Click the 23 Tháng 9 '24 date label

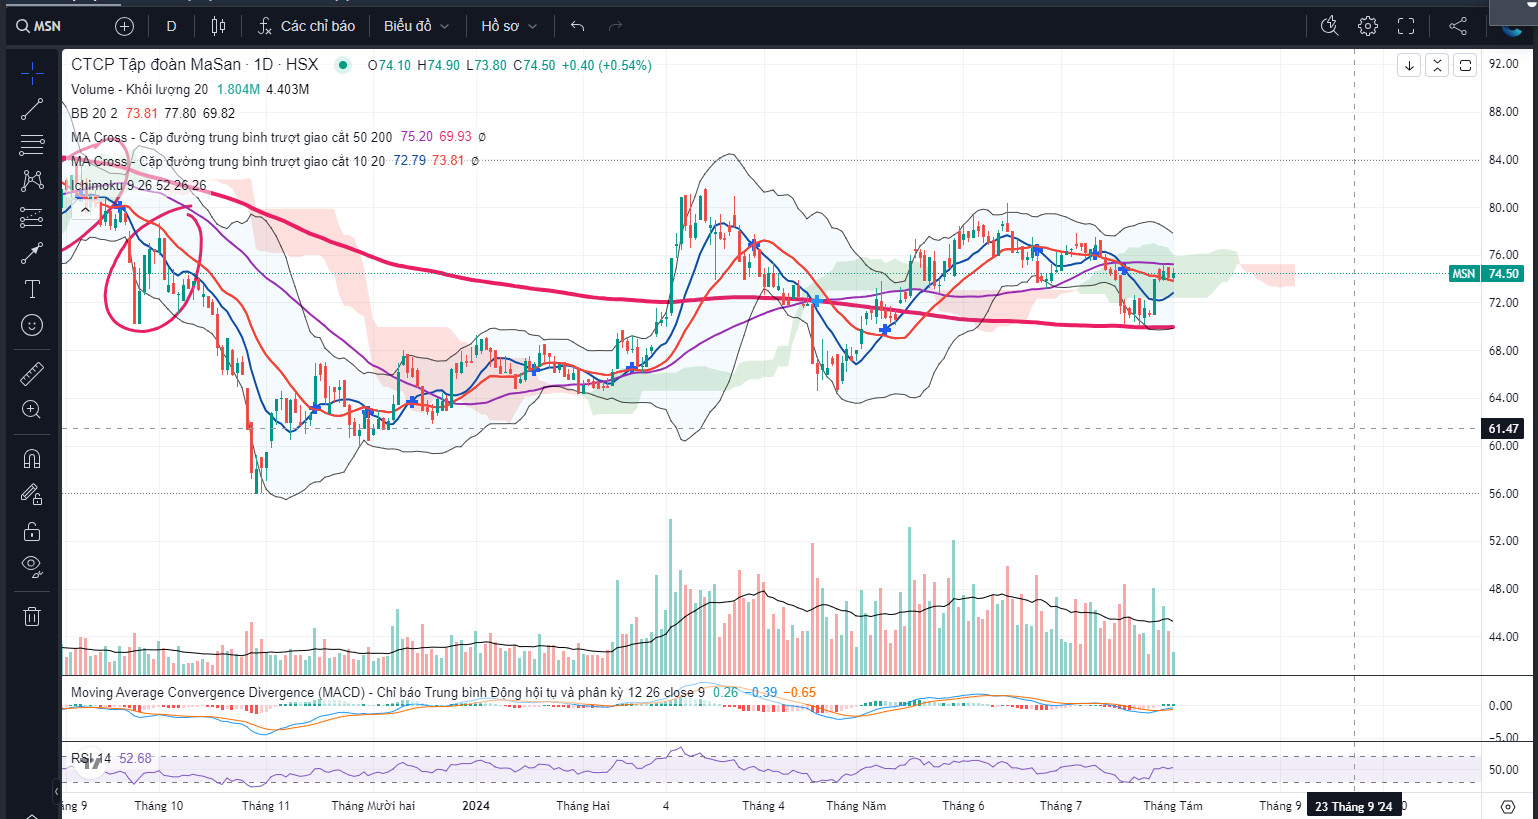[x=1353, y=806]
